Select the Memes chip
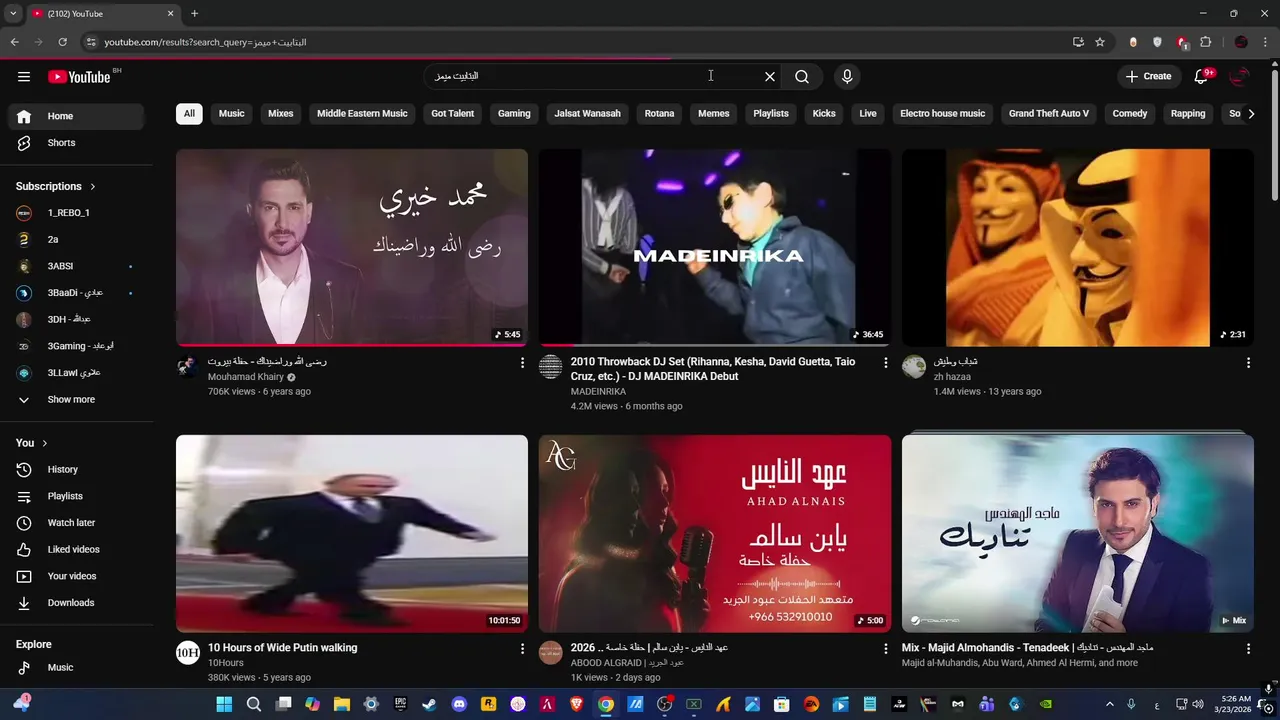The image size is (1280, 720). tap(713, 114)
